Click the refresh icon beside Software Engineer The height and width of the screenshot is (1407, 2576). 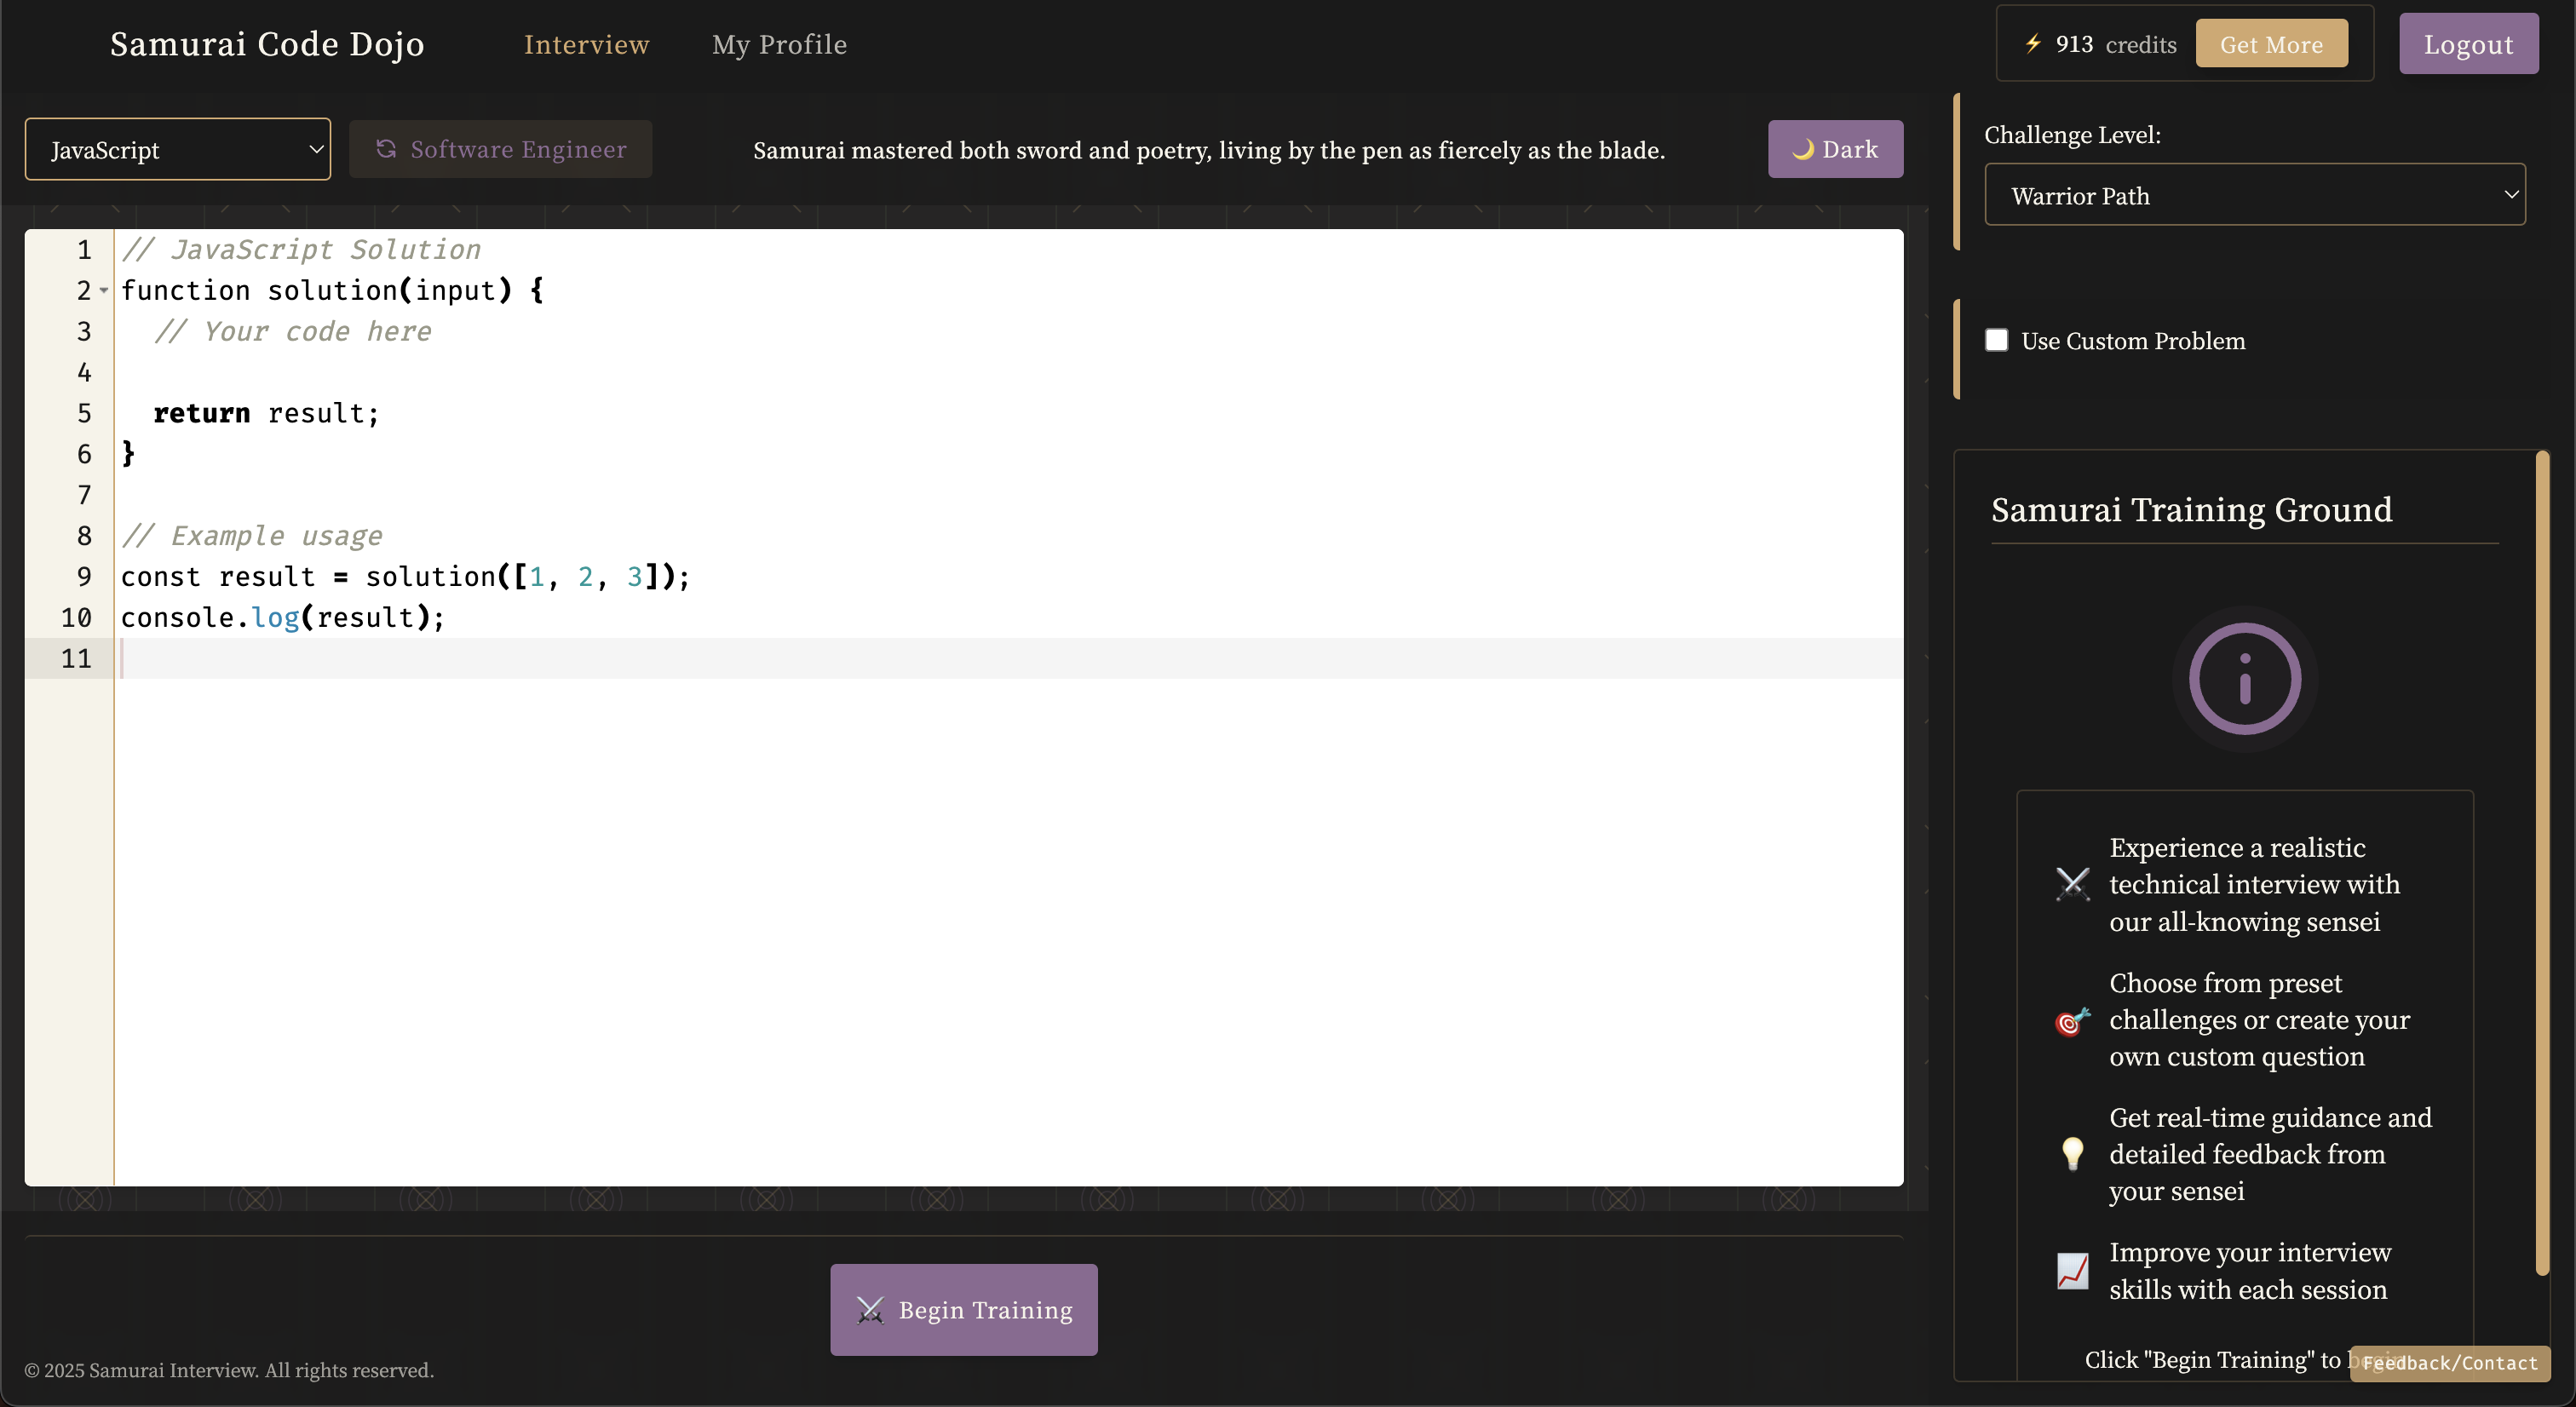(x=386, y=149)
